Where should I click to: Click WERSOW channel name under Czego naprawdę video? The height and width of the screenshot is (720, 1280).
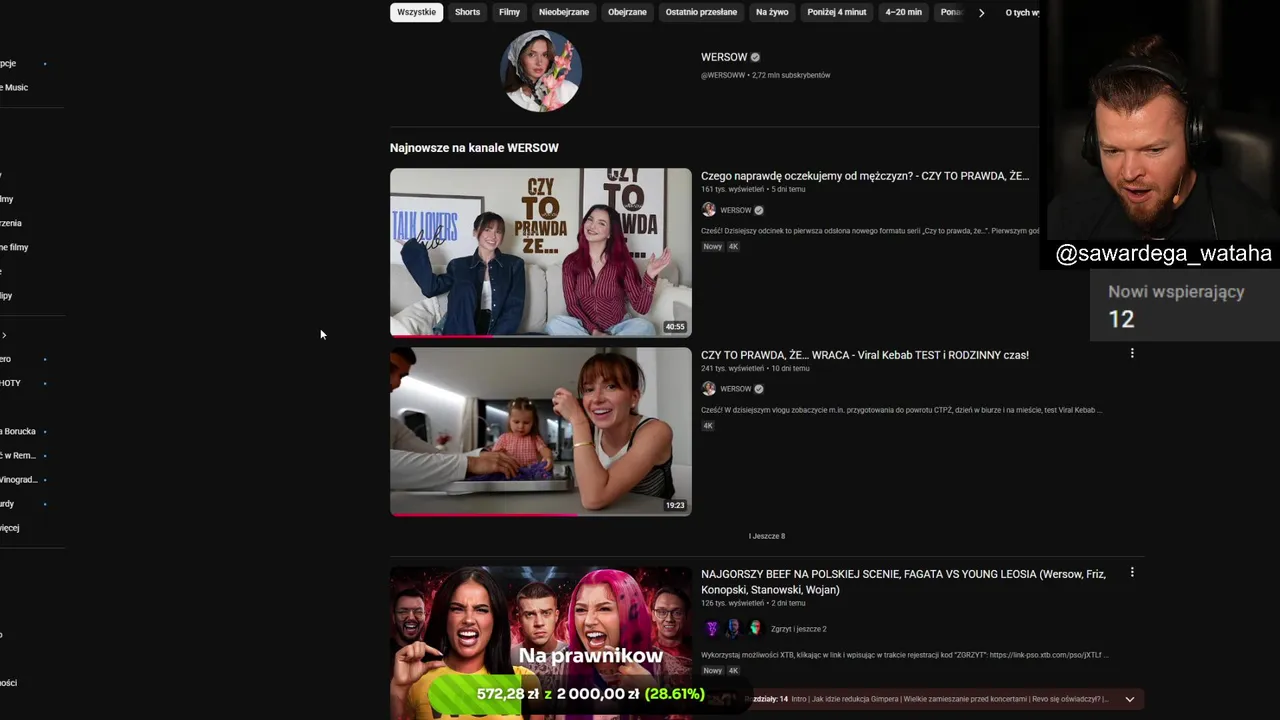[x=736, y=210]
